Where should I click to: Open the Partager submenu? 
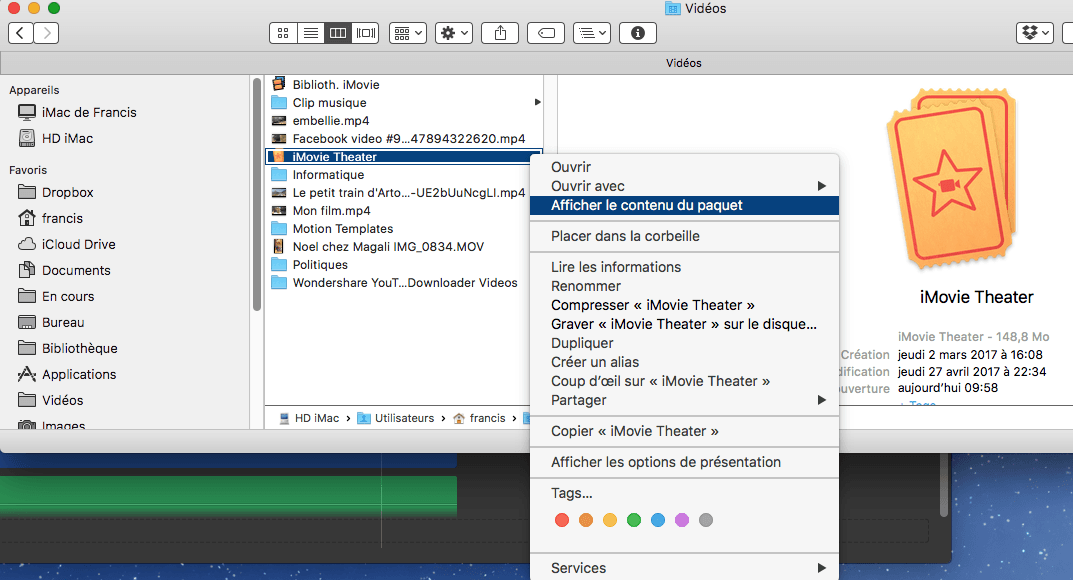(684, 400)
